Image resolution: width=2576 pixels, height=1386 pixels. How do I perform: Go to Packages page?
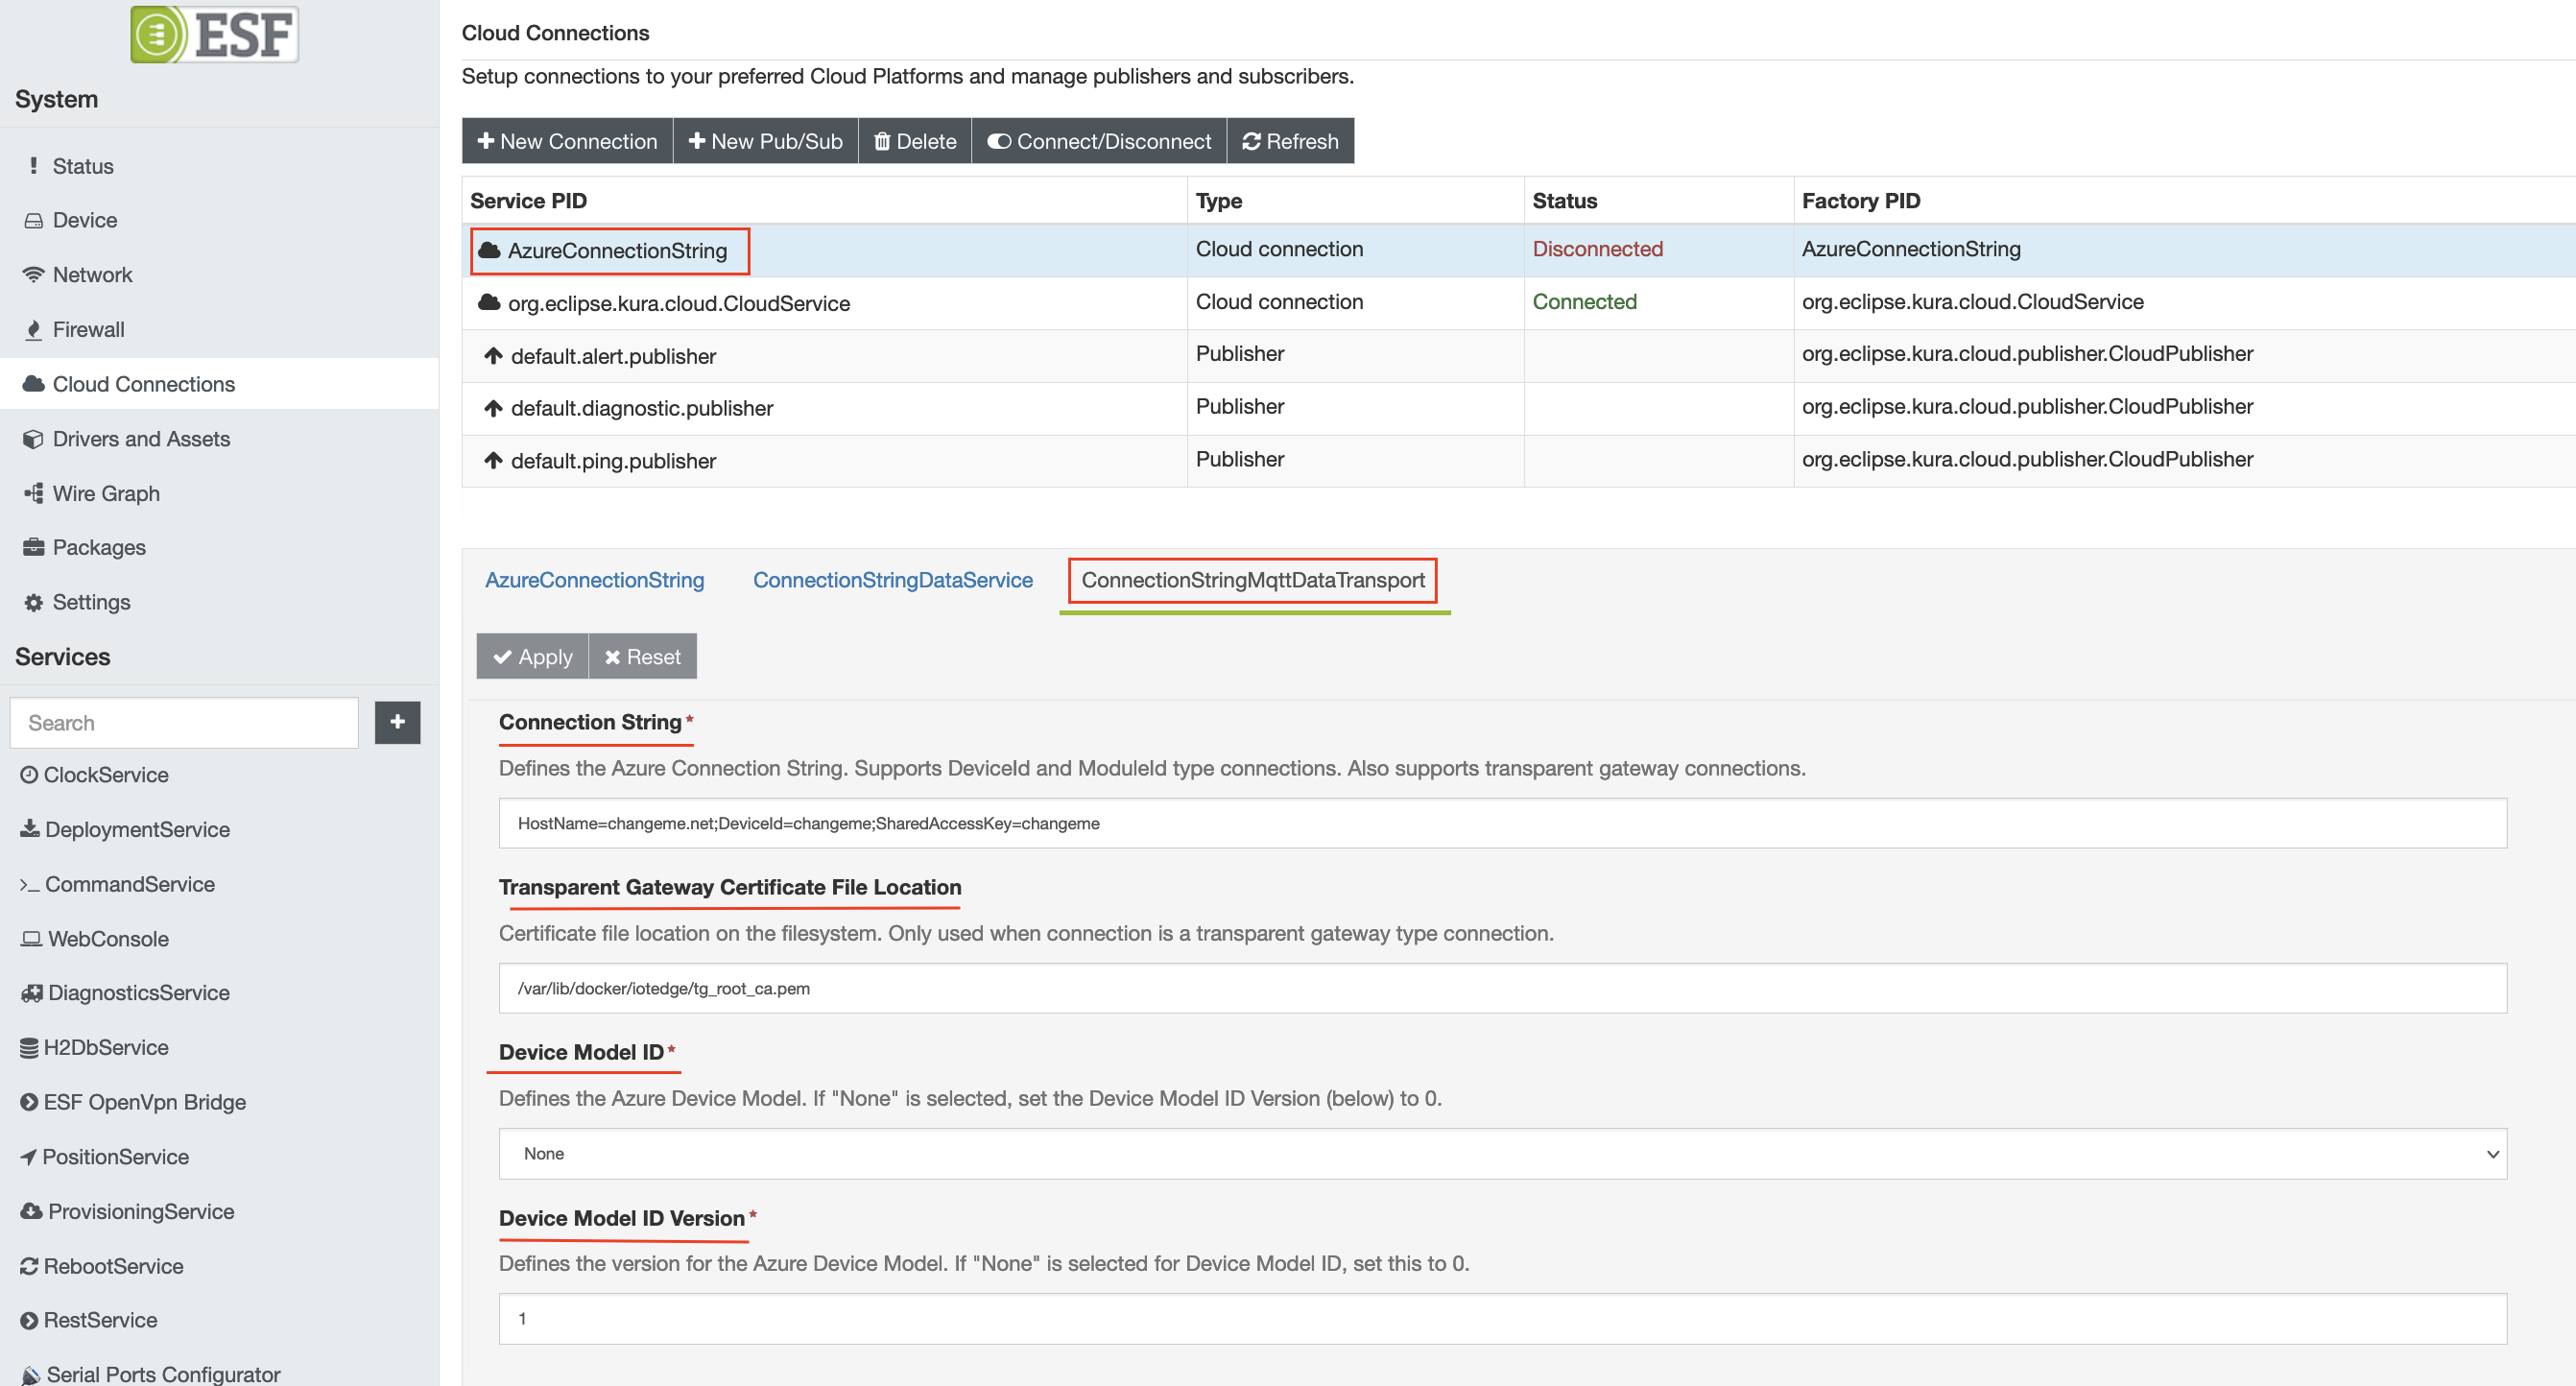pyautogui.click(x=99, y=547)
